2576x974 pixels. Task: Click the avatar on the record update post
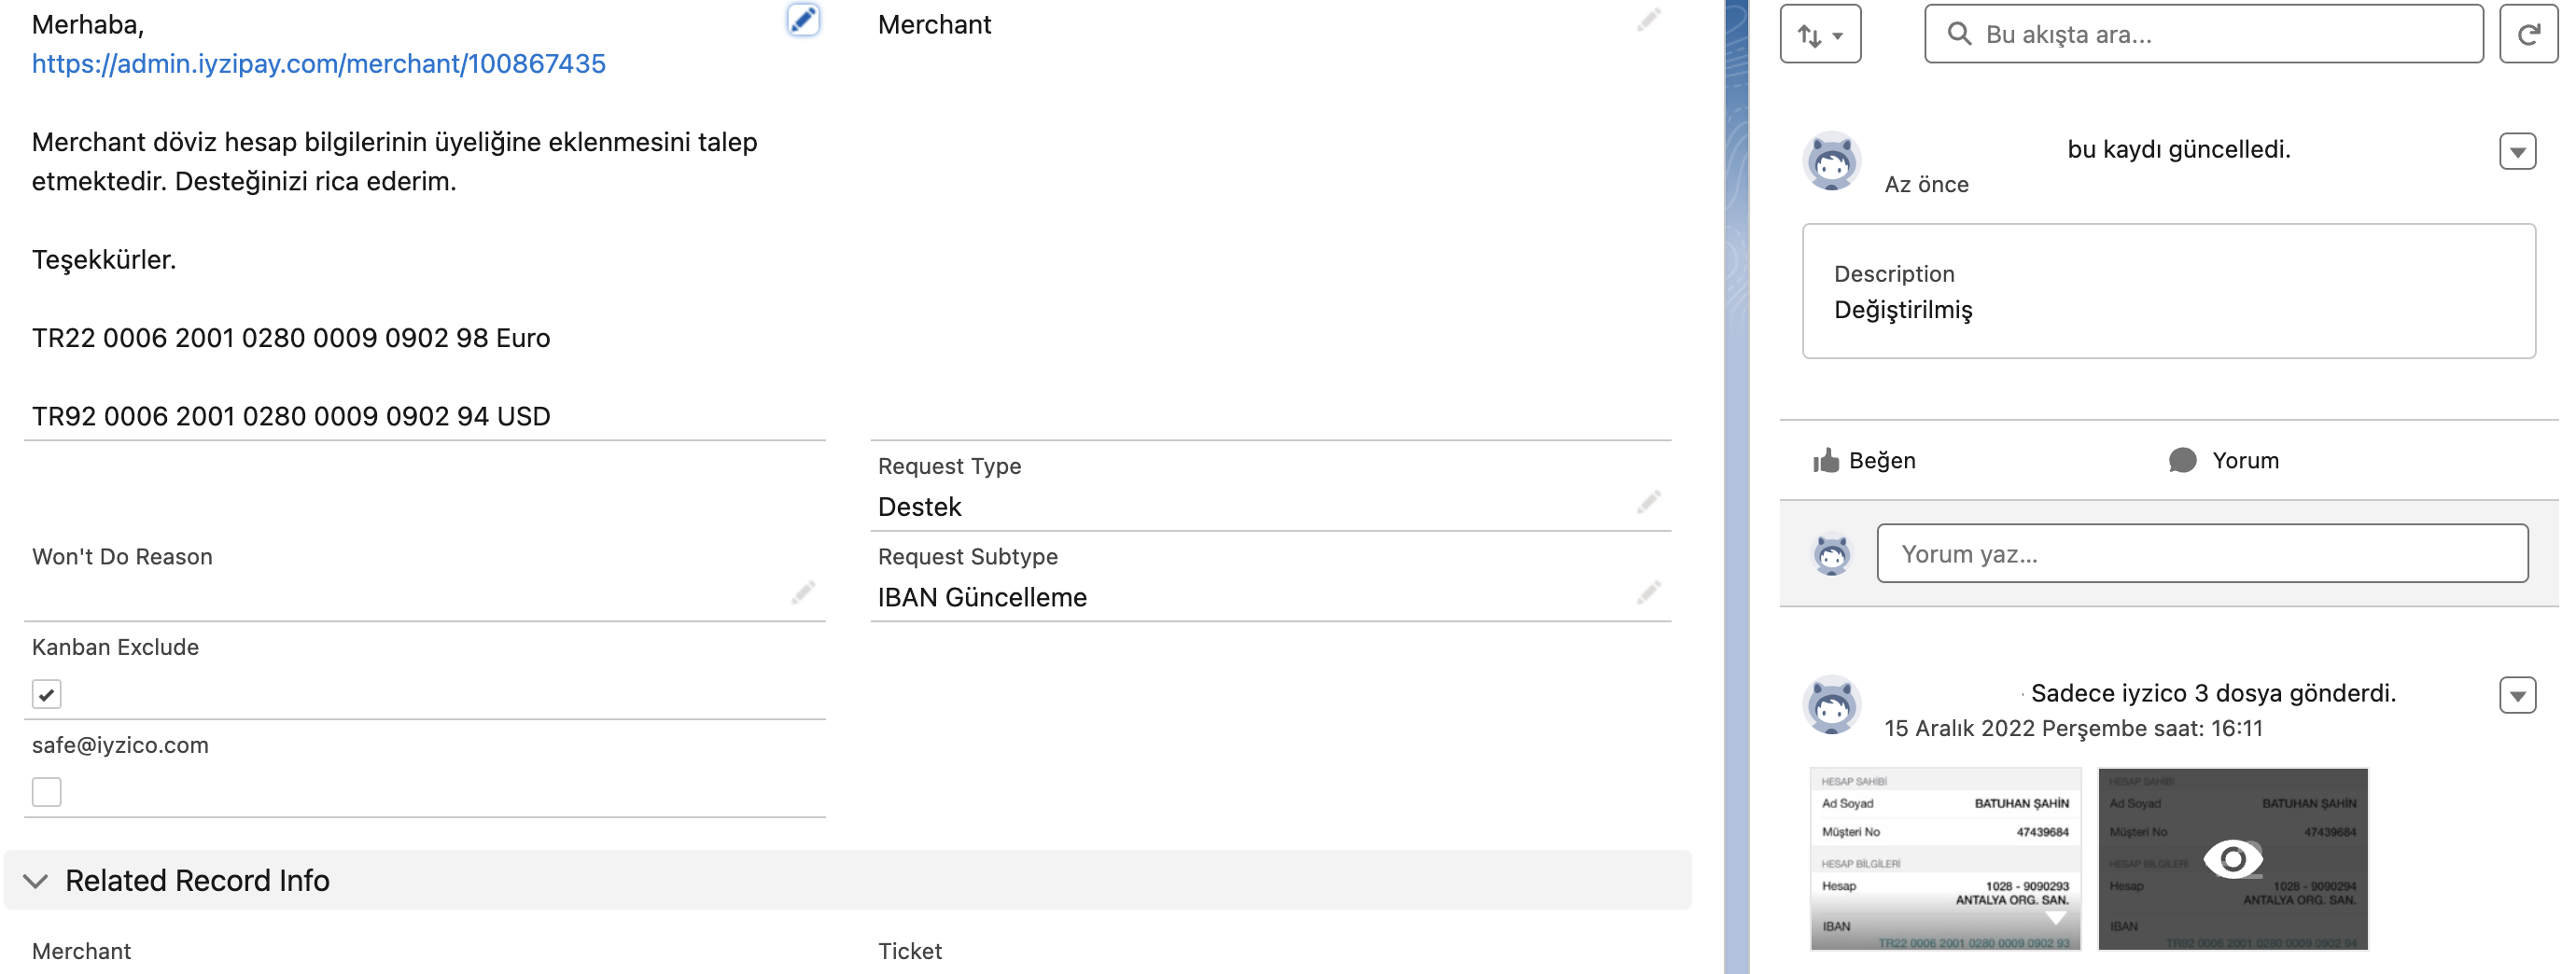point(1831,161)
